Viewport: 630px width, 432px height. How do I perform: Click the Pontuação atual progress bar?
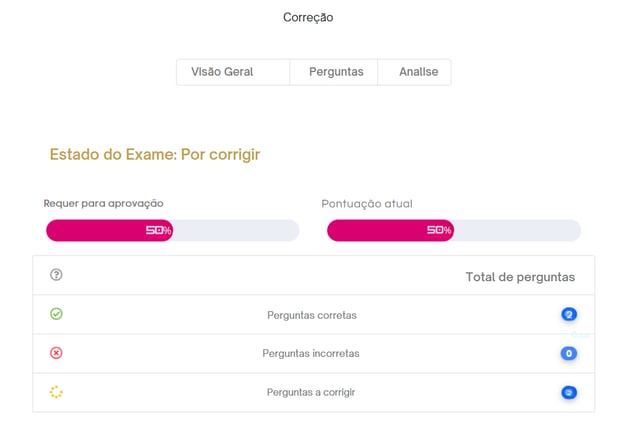(x=454, y=230)
